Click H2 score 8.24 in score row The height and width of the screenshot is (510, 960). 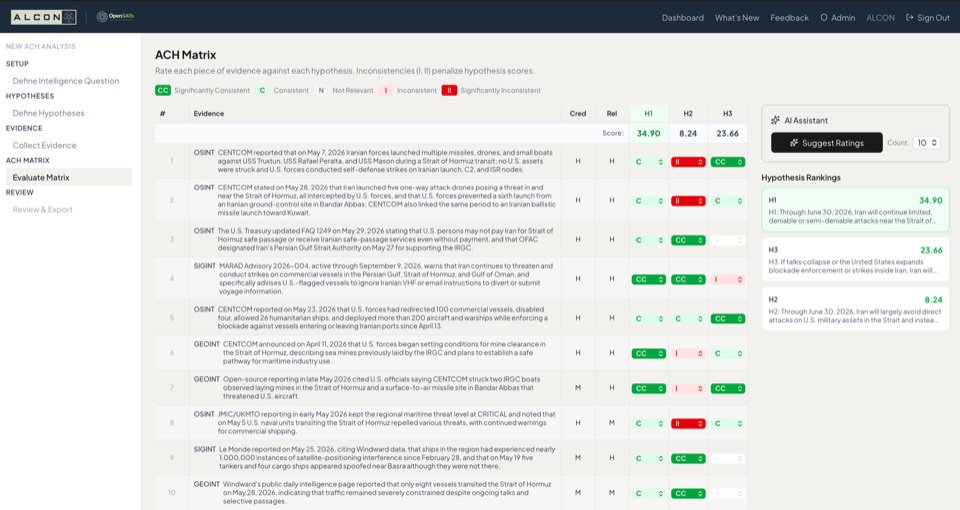[688, 133]
